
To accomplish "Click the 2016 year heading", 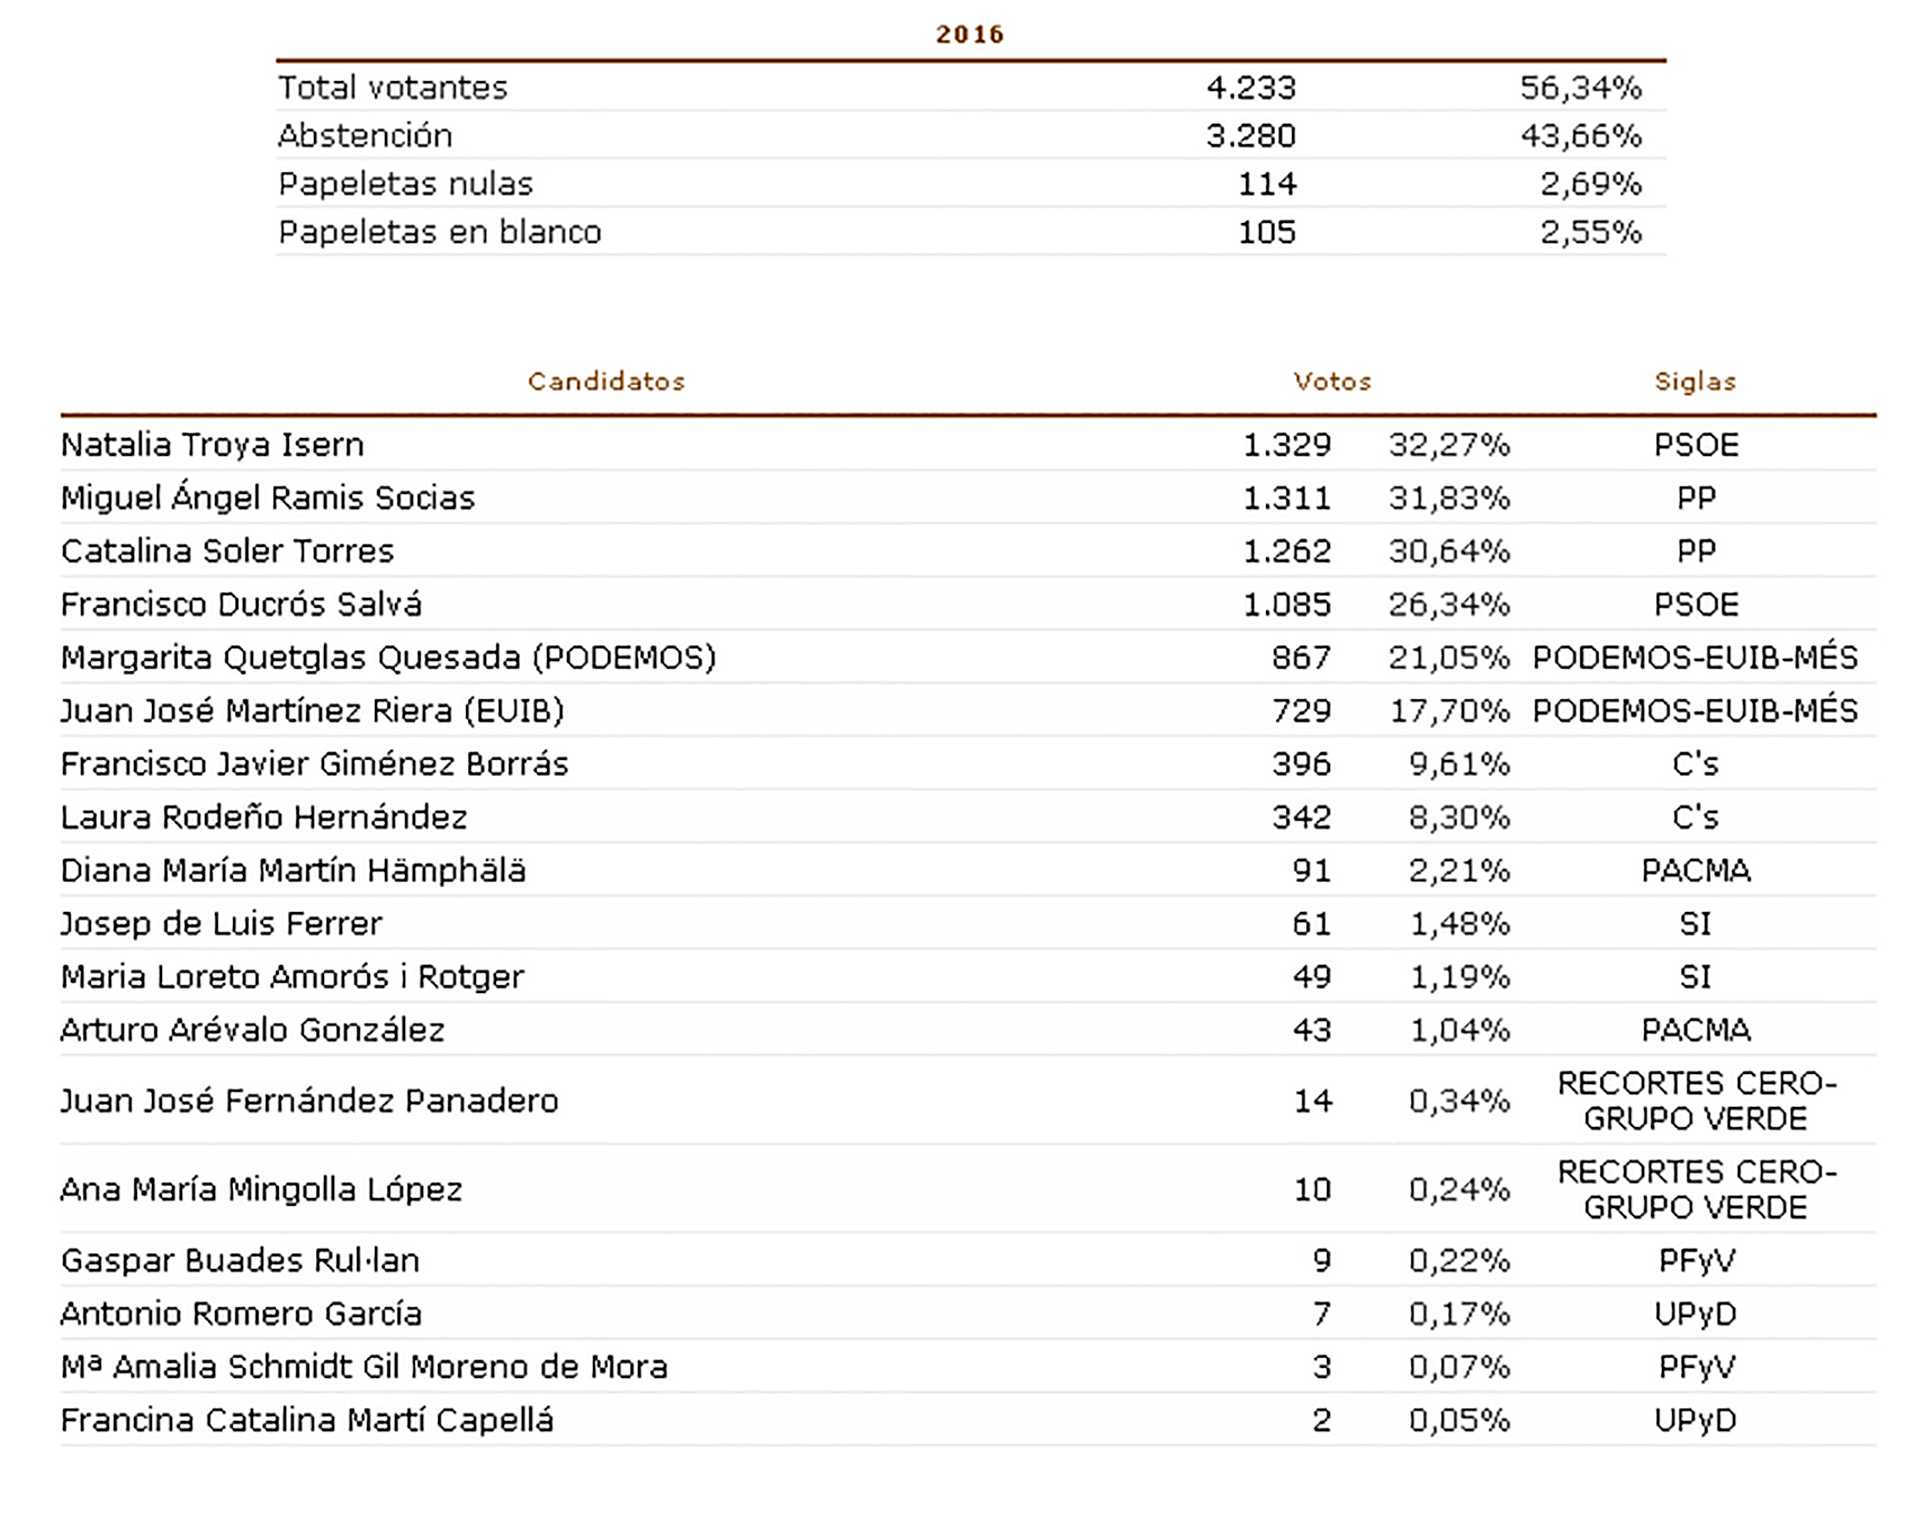I will pos(969,34).
